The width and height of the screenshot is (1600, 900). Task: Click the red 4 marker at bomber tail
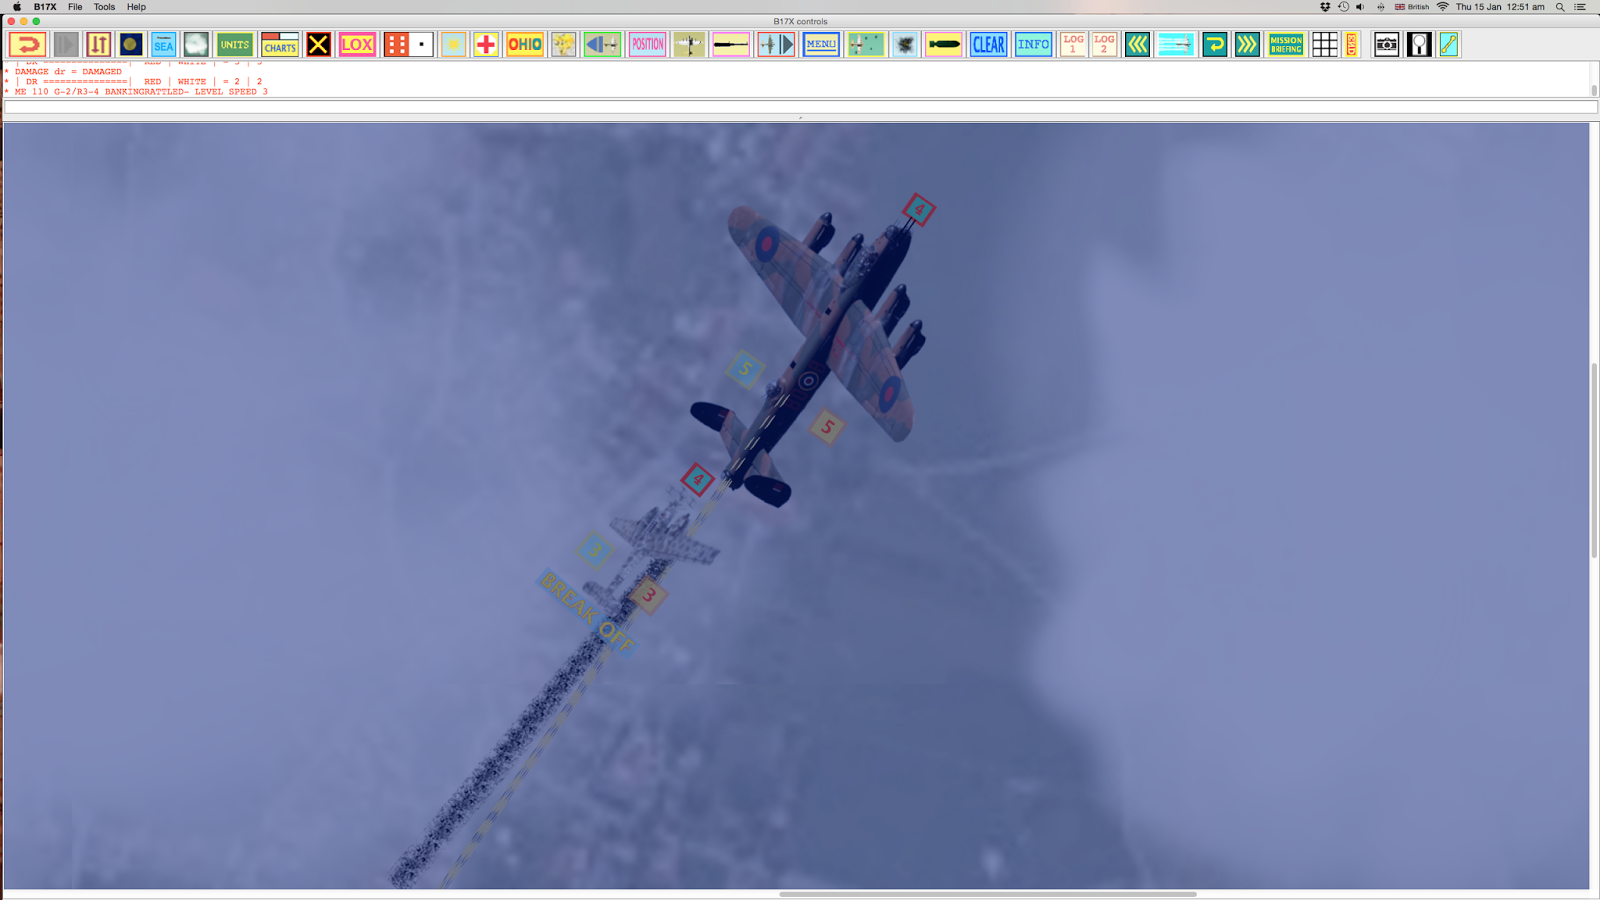[x=697, y=480]
